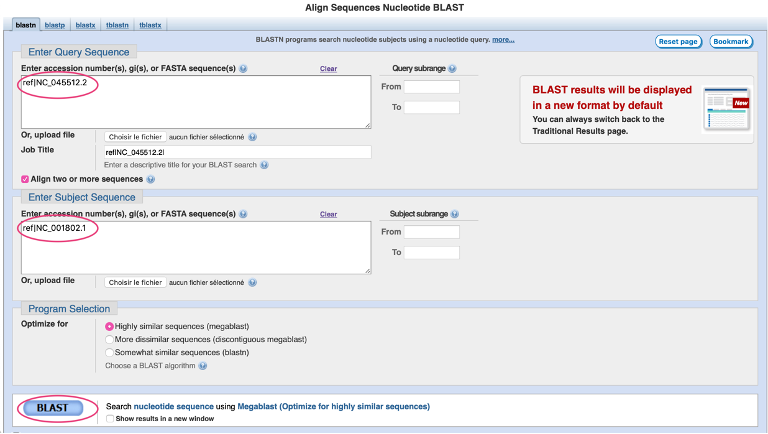Switch to the blastp tab
The width and height of the screenshot is (768, 434).
(x=55, y=25)
